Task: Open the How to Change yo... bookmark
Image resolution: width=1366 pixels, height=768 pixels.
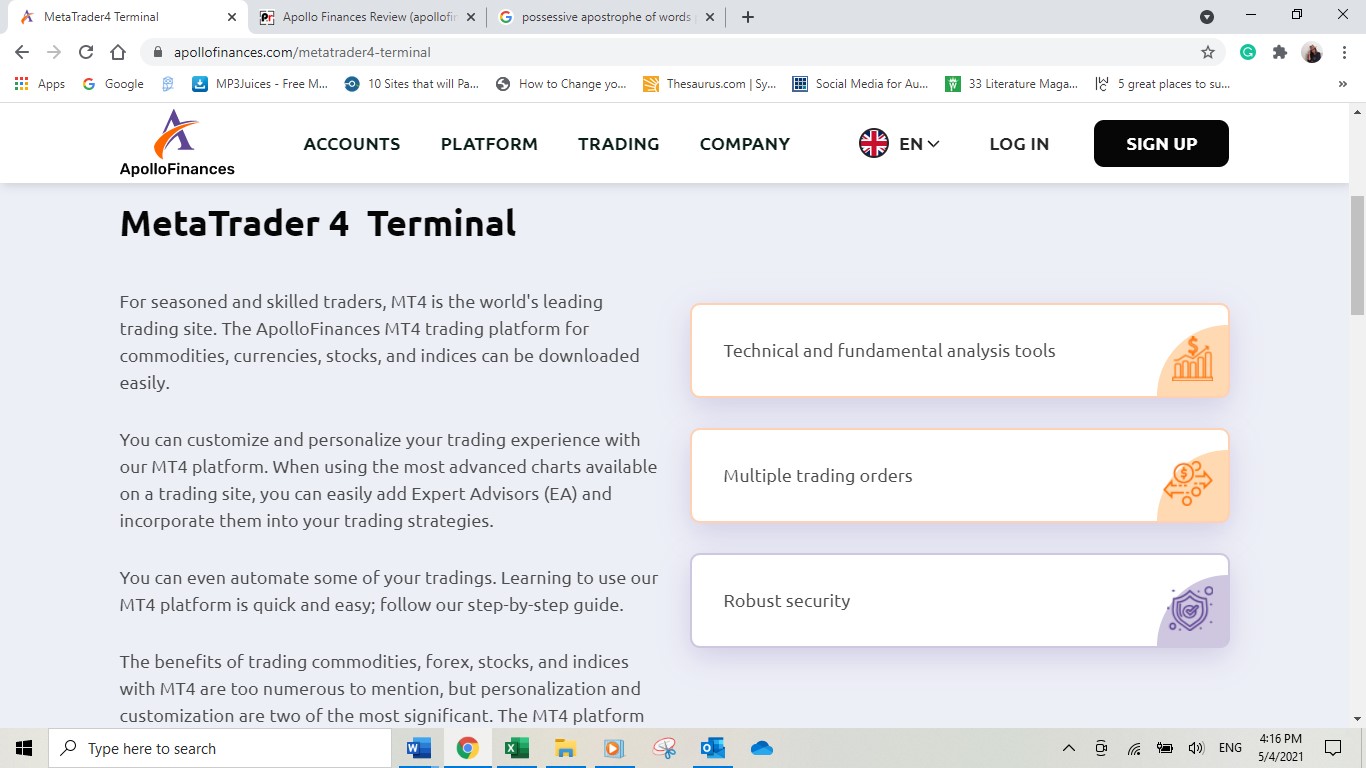Action: click(562, 84)
